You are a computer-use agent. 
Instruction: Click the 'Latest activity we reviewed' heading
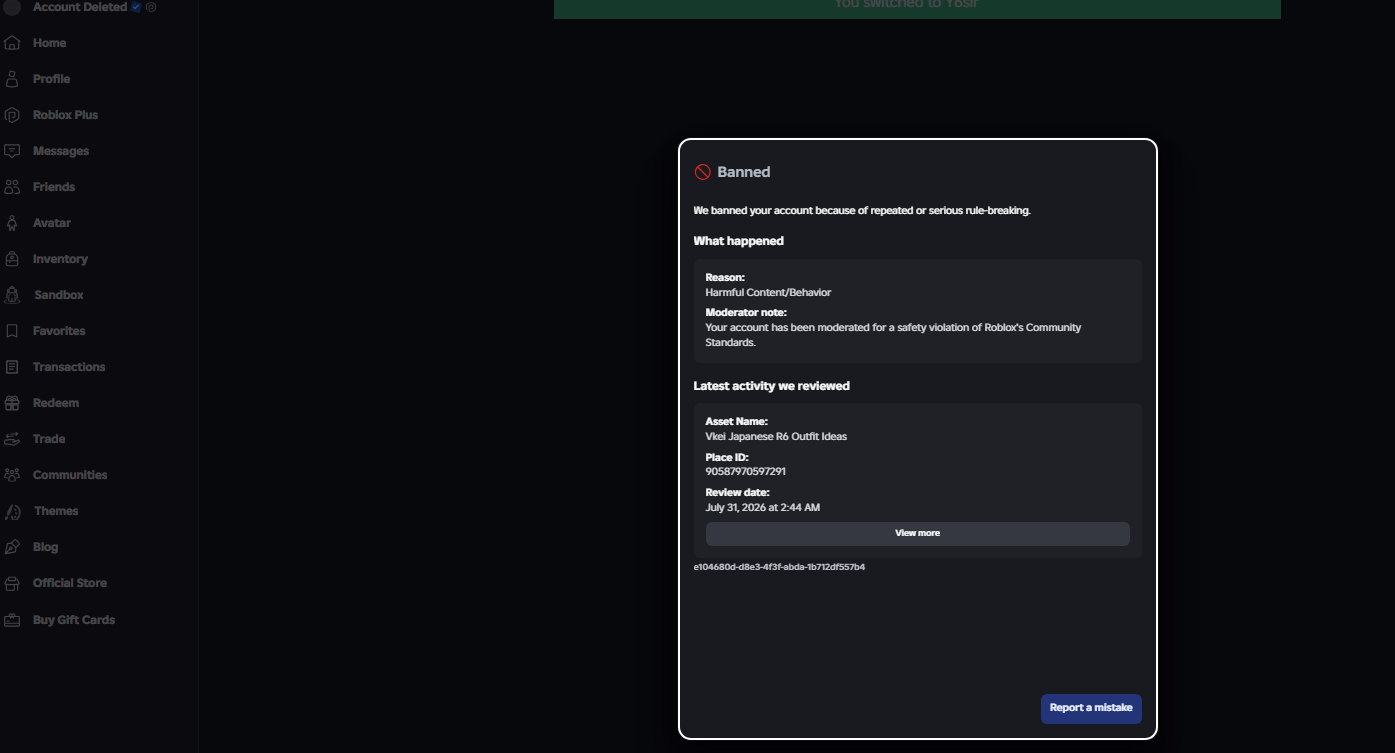point(772,386)
